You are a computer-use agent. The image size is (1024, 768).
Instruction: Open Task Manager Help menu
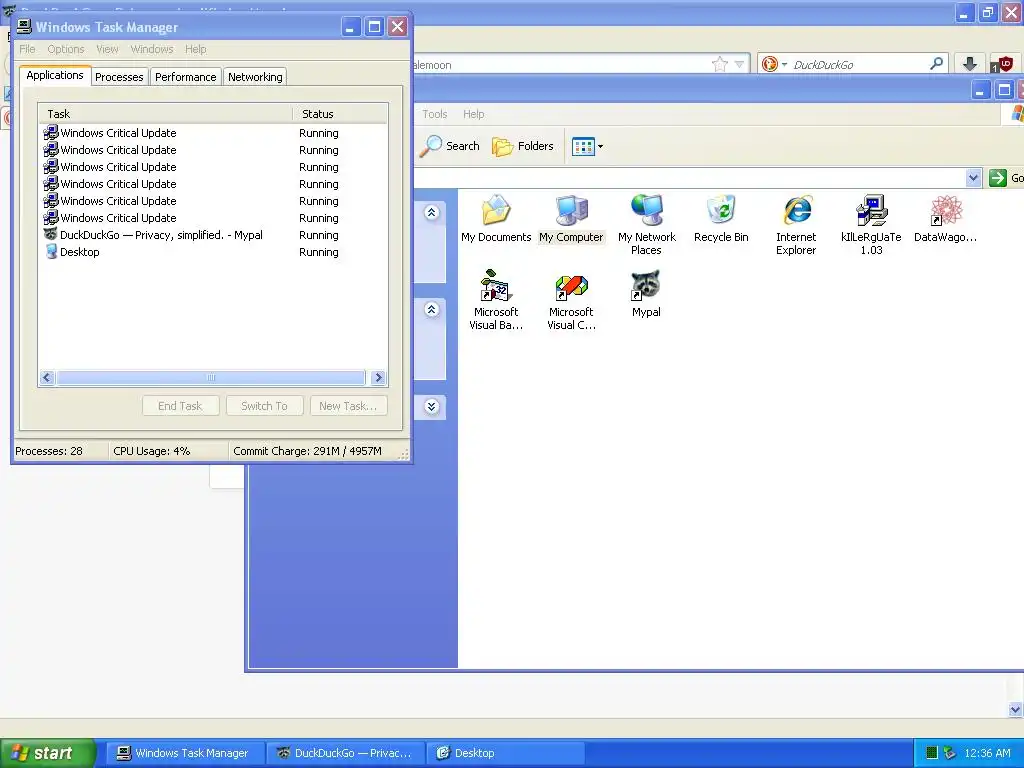coord(195,49)
